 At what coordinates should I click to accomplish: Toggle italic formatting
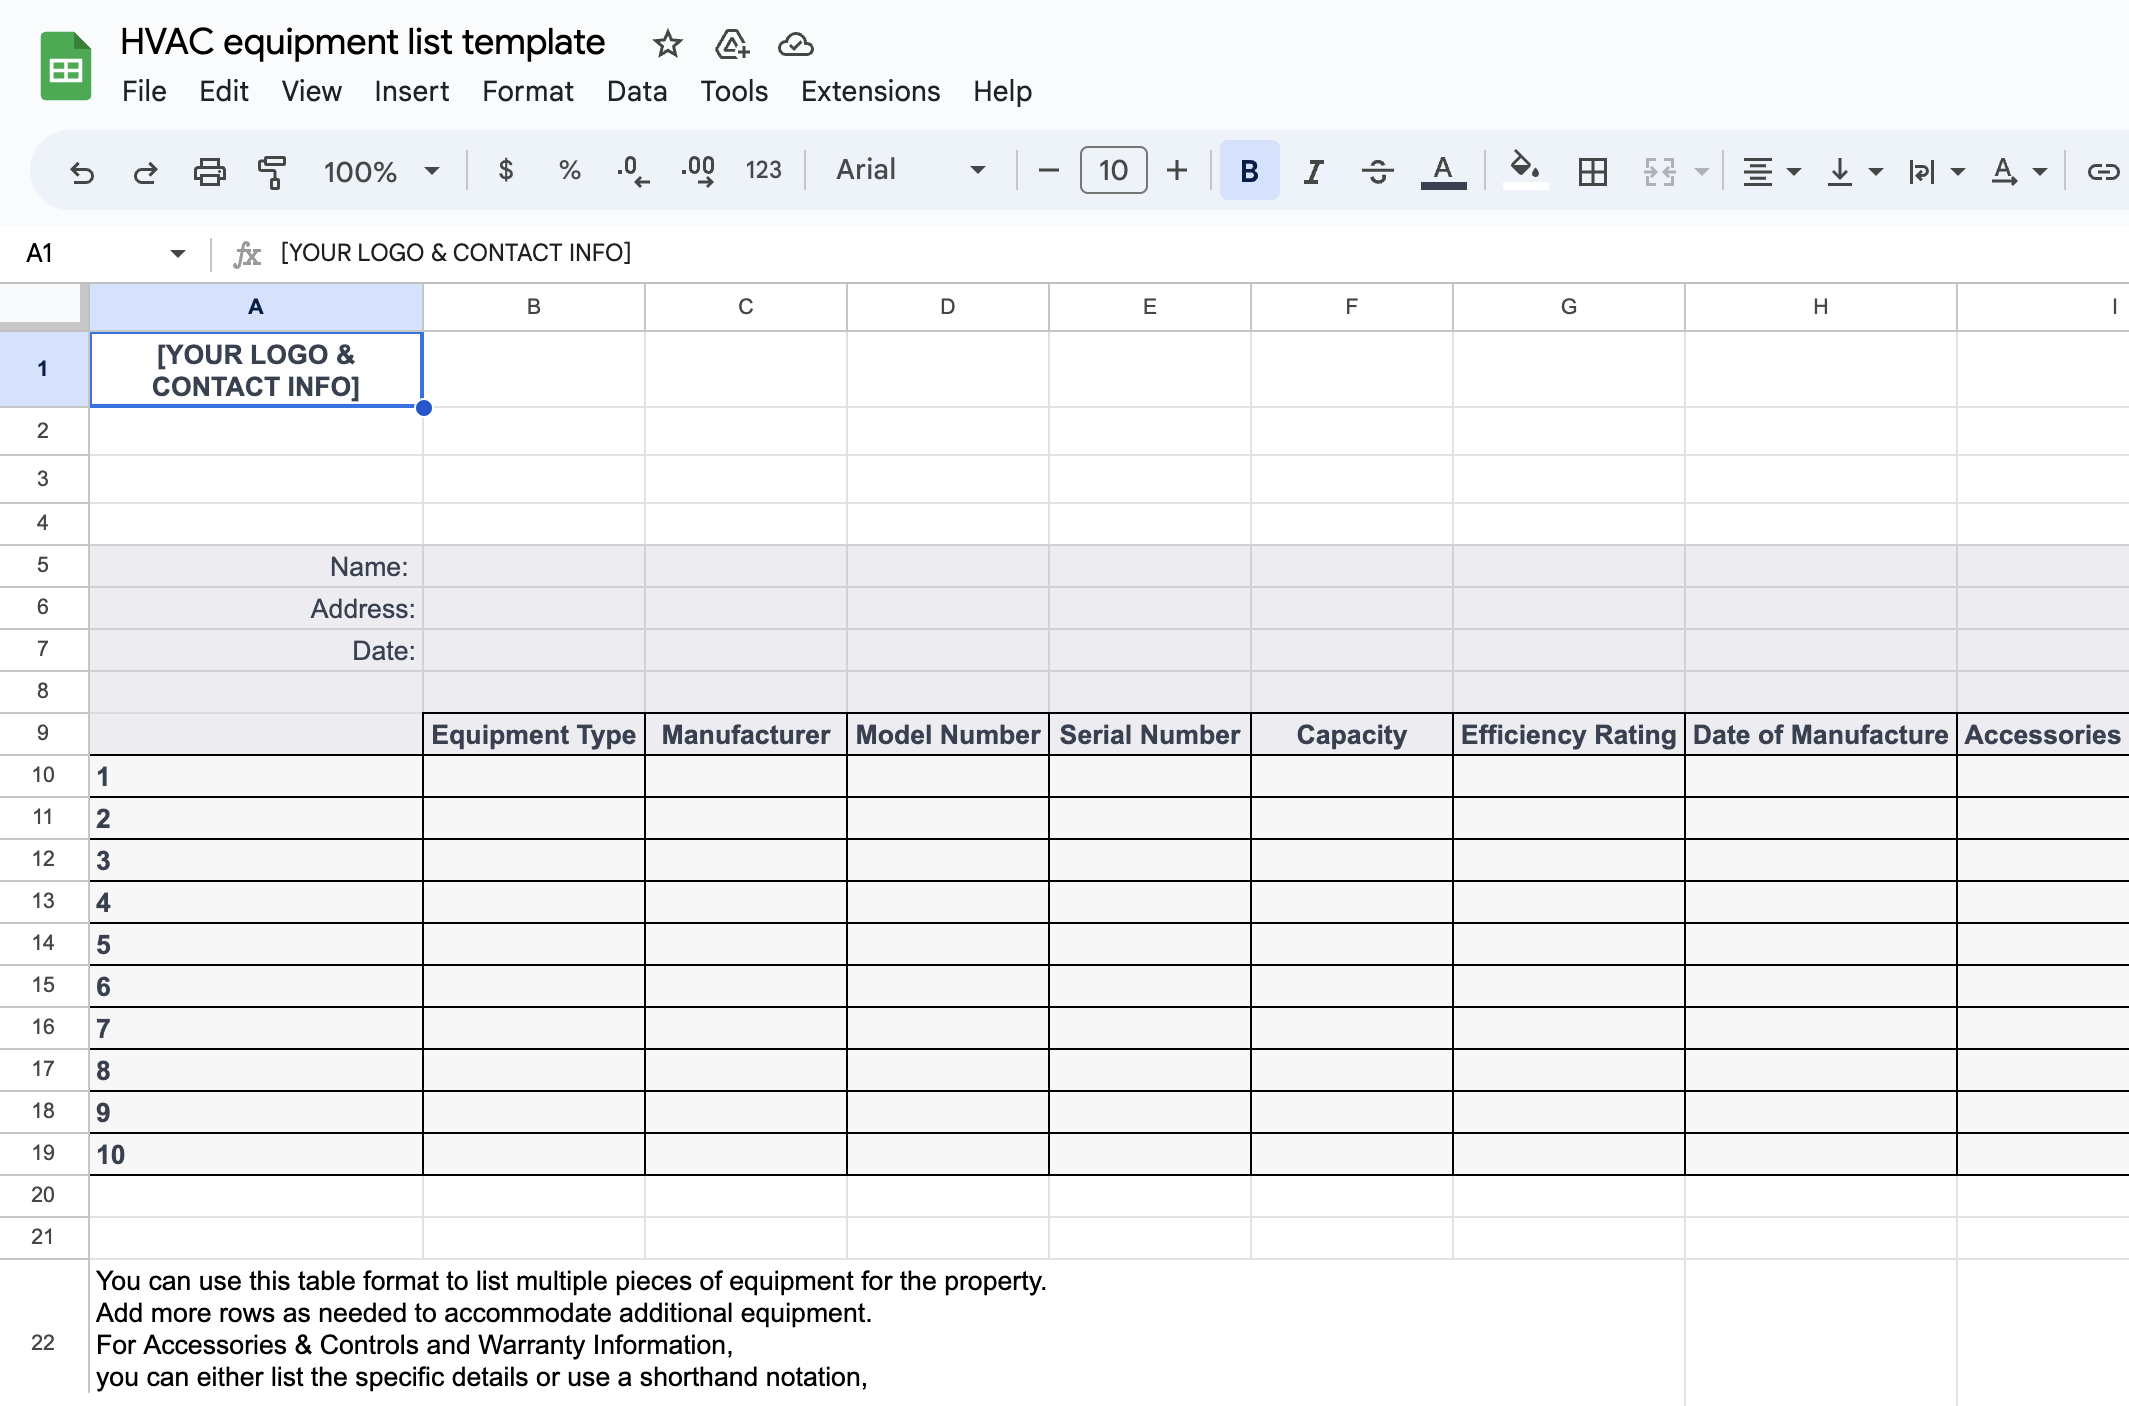tap(1312, 170)
